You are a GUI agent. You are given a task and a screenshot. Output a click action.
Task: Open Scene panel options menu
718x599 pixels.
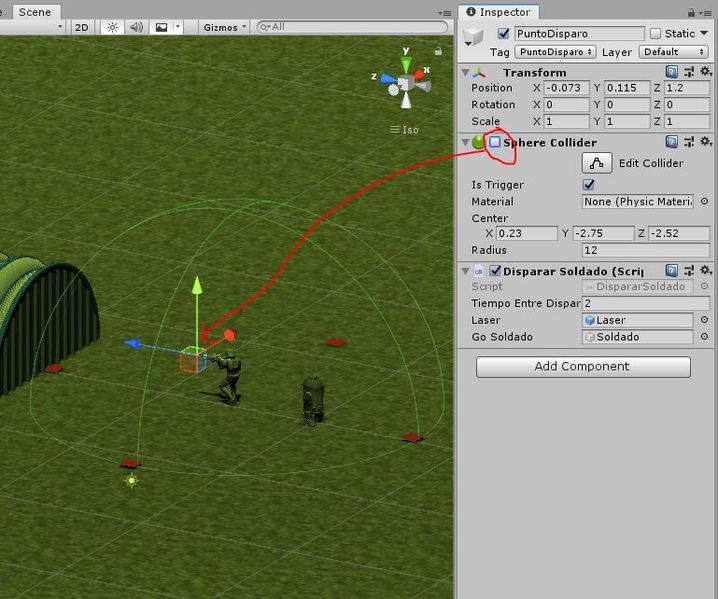coord(444,13)
